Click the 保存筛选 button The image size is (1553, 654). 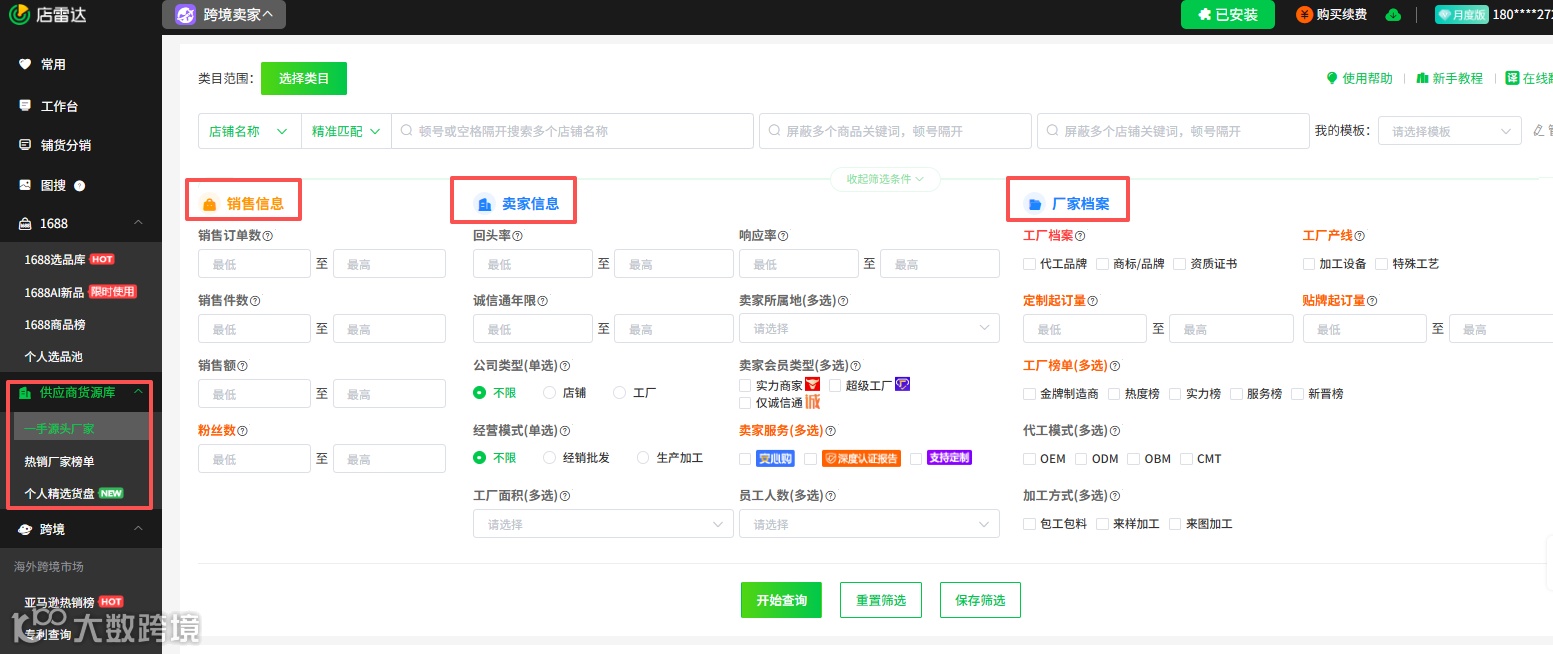click(980, 600)
